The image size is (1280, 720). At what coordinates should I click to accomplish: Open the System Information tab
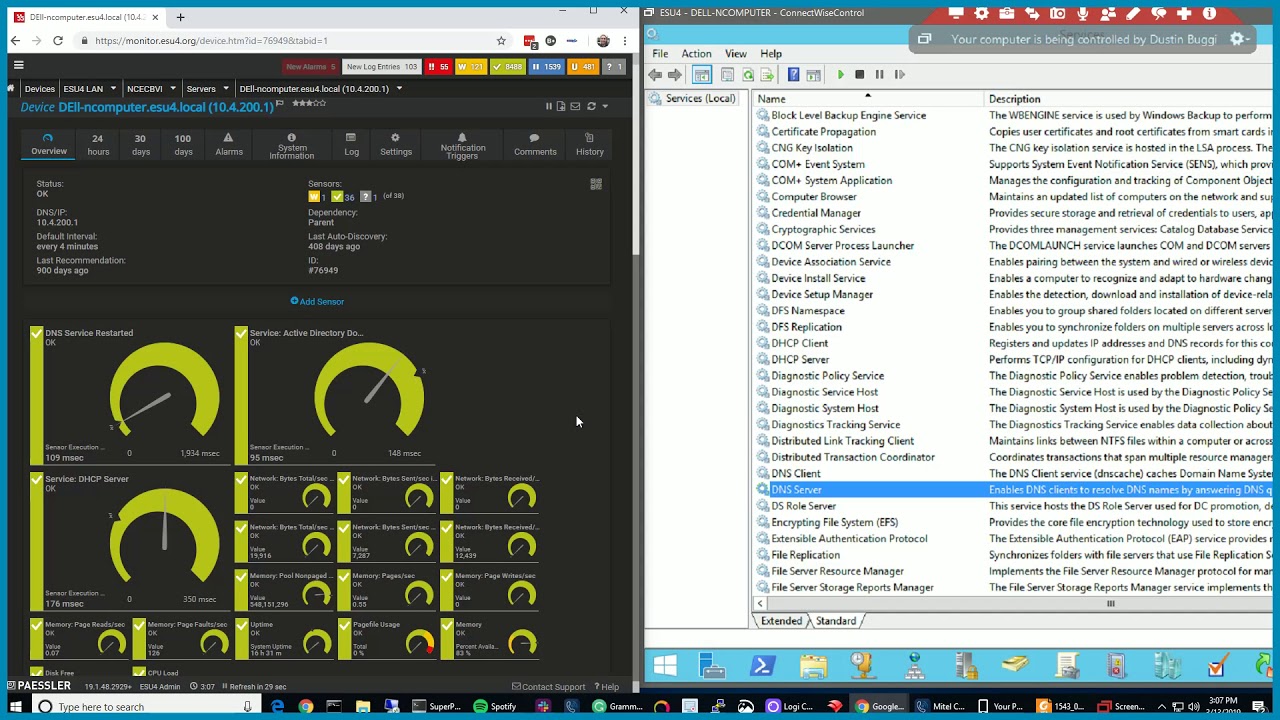pyautogui.click(x=291, y=146)
